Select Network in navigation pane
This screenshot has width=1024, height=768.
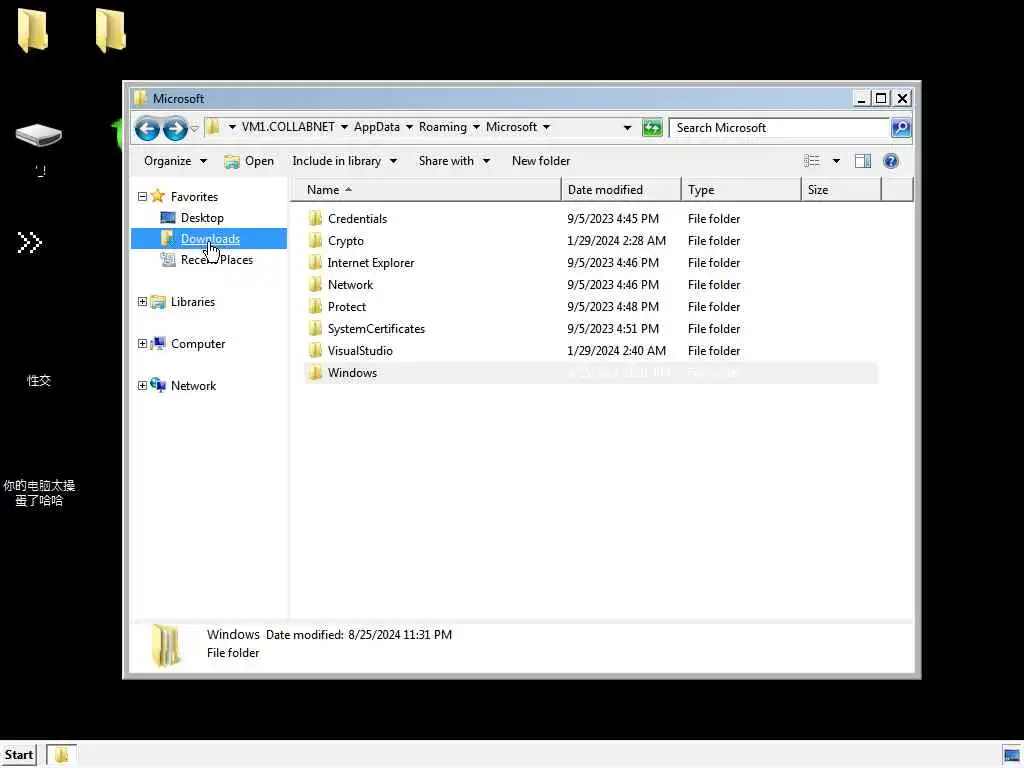pos(193,385)
